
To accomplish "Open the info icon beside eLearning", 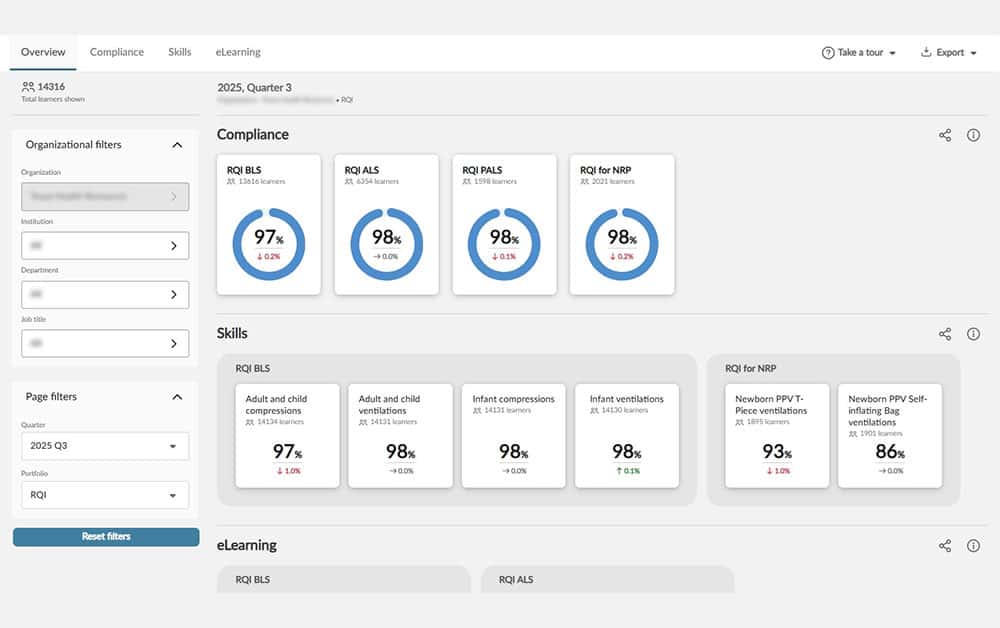I will pos(973,546).
